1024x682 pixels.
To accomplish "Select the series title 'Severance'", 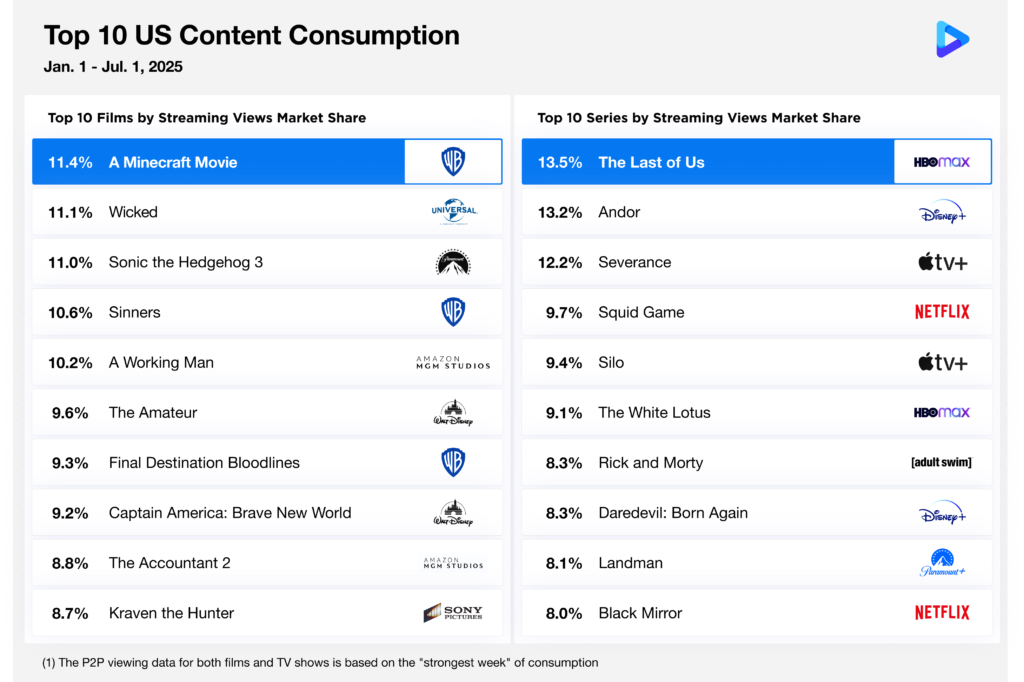I will pyautogui.click(x=635, y=263).
